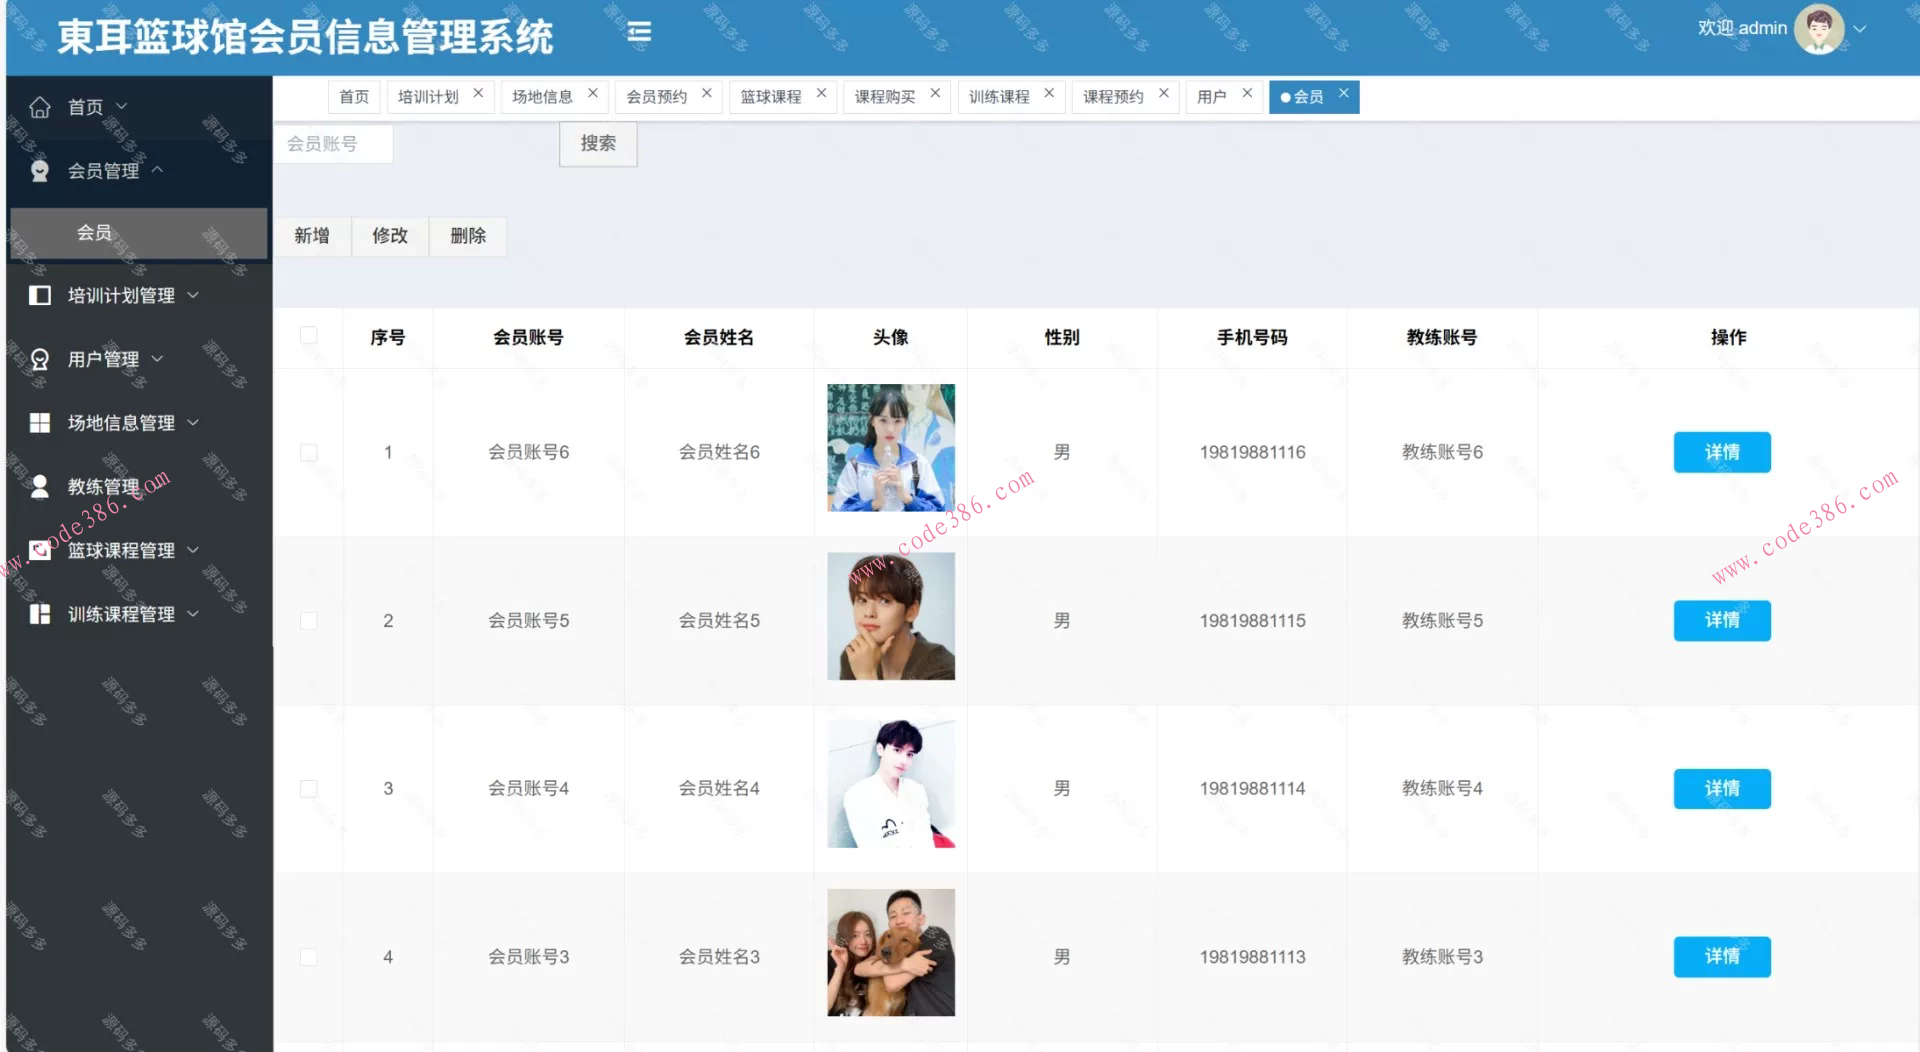Image resolution: width=1920 pixels, height=1052 pixels.
Task: Click the sidebar collapse hamburger icon
Action: click(x=638, y=31)
